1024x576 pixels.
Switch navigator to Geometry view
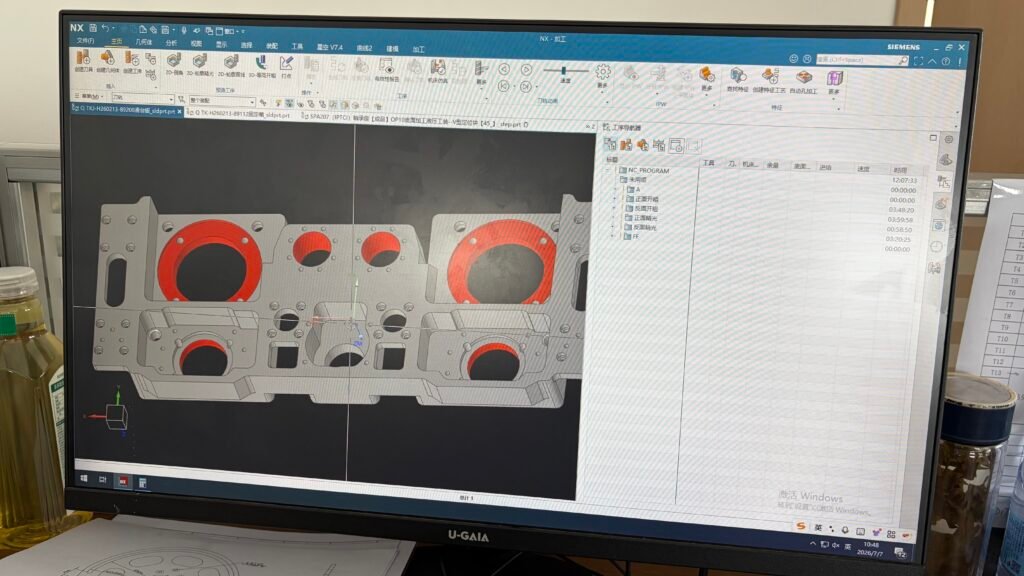coord(643,145)
